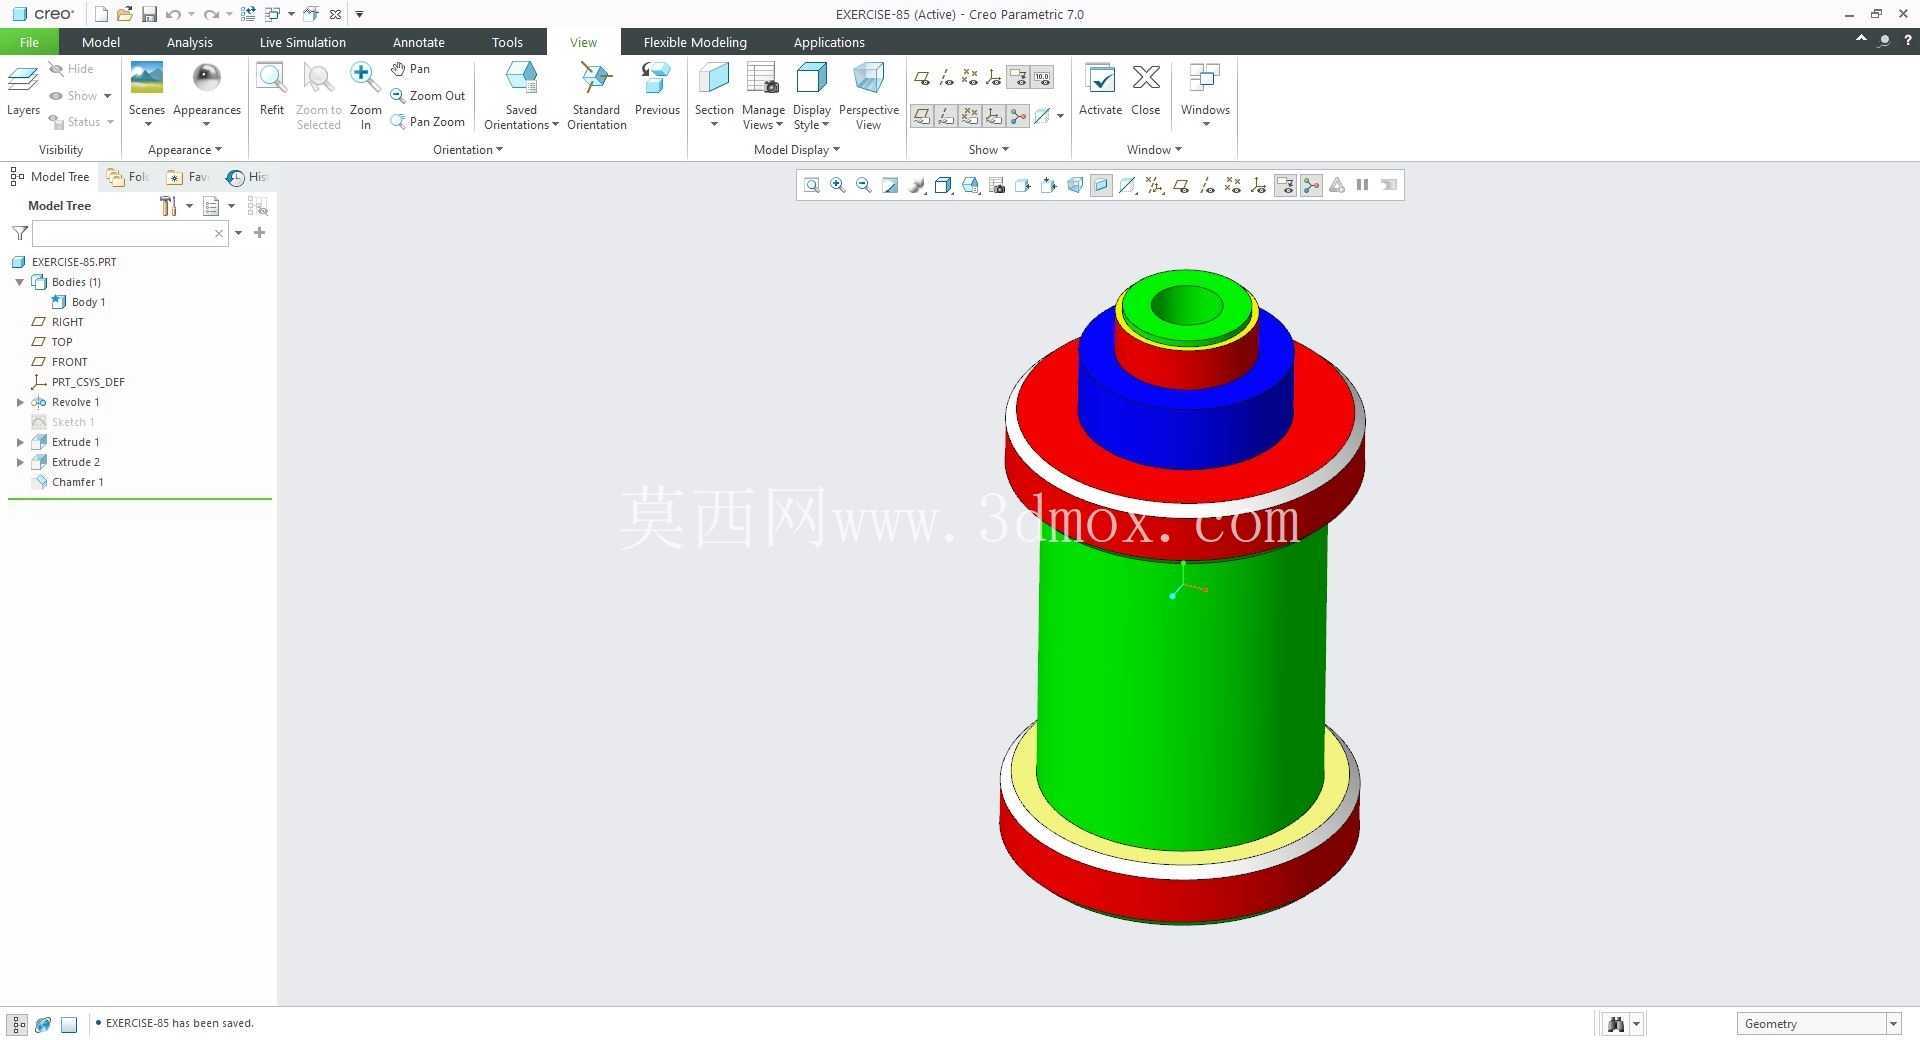This screenshot has height=1040, width=1920.
Task: Switch to the Flexible Modeling tab
Action: 695,42
